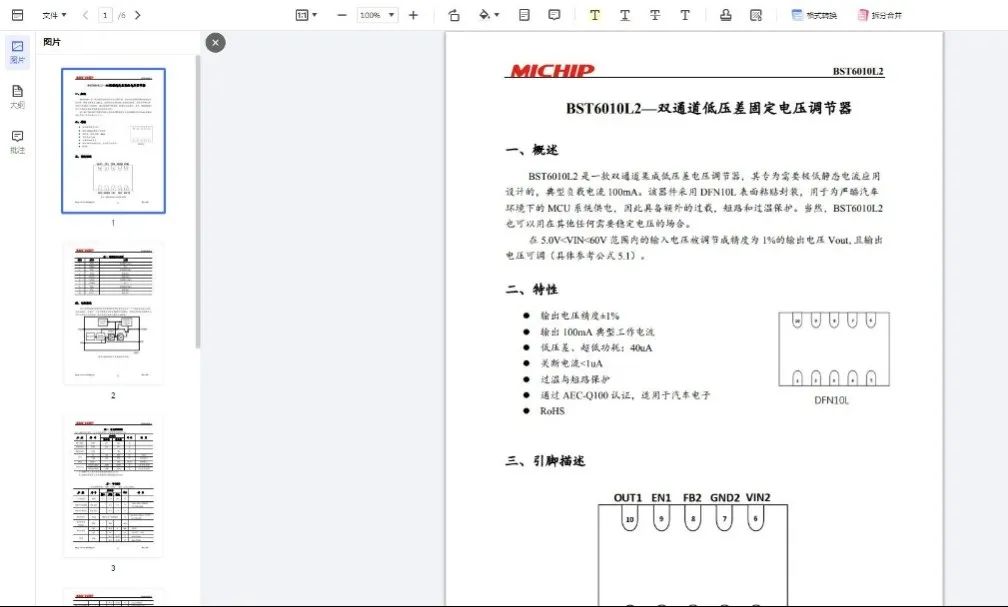Toggle the sidebar panel icon
The width and height of the screenshot is (1008, 607).
[x=17, y=15]
